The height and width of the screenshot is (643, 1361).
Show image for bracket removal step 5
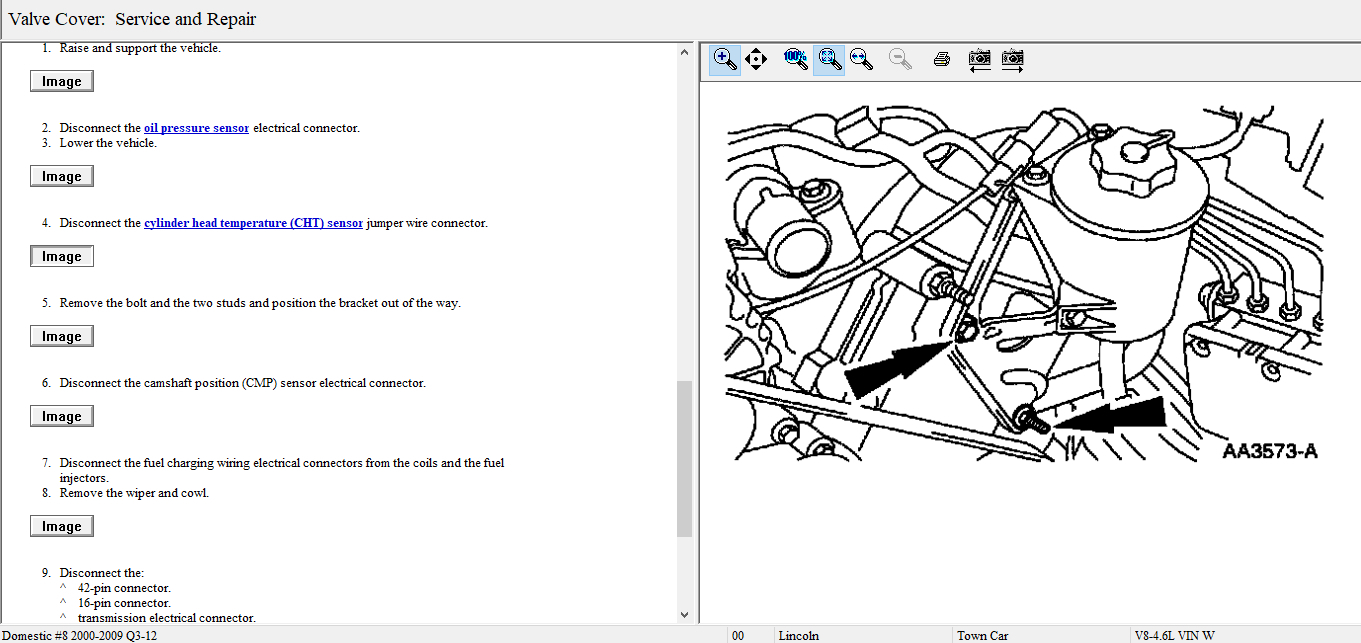tap(62, 337)
